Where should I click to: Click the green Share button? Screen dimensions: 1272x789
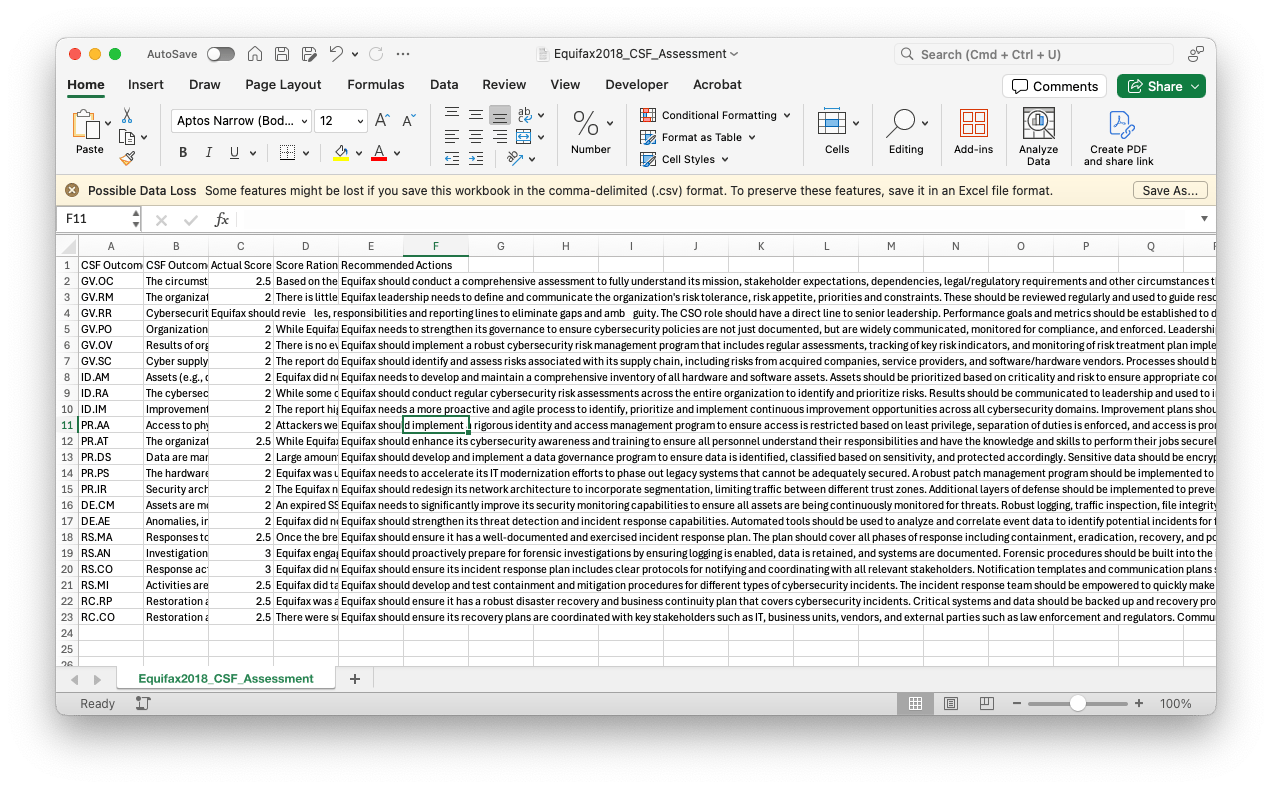point(1161,86)
